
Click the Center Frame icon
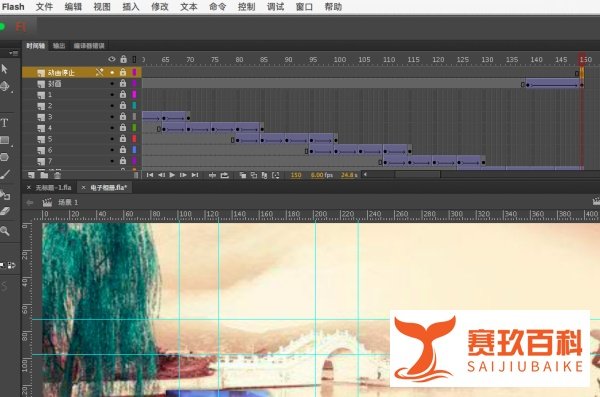[212, 175]
